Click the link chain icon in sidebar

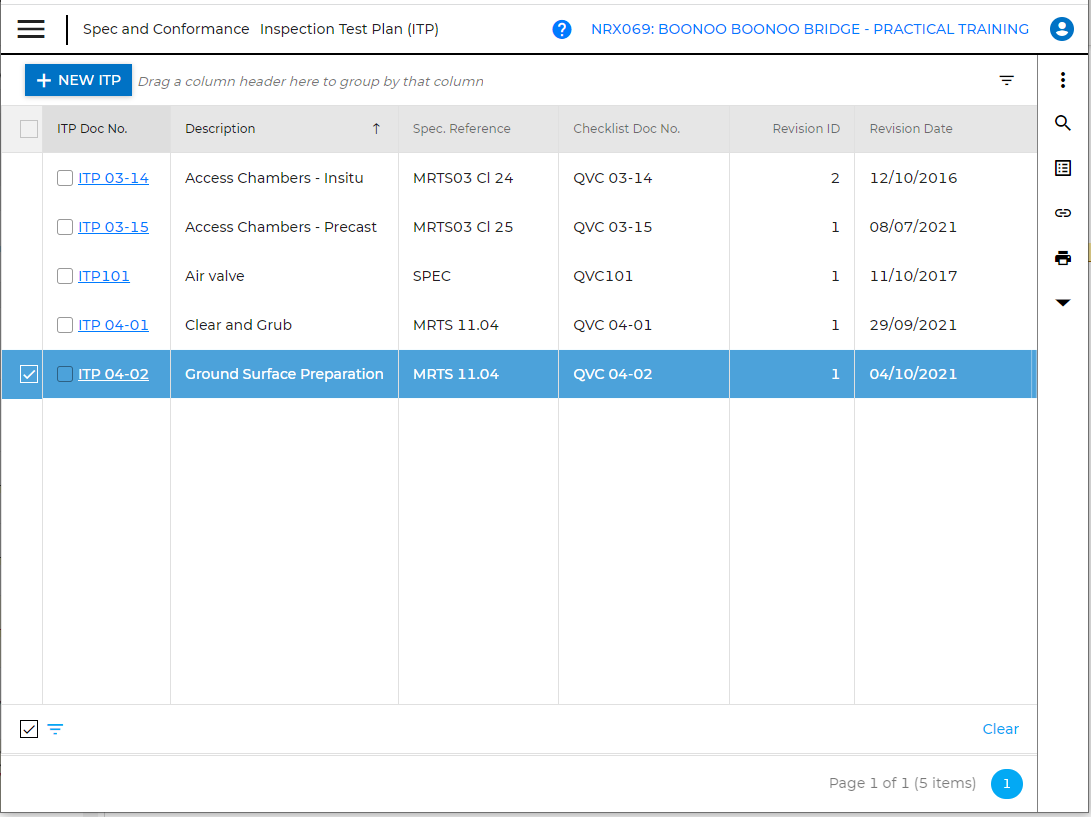(x=1063, y=213)
